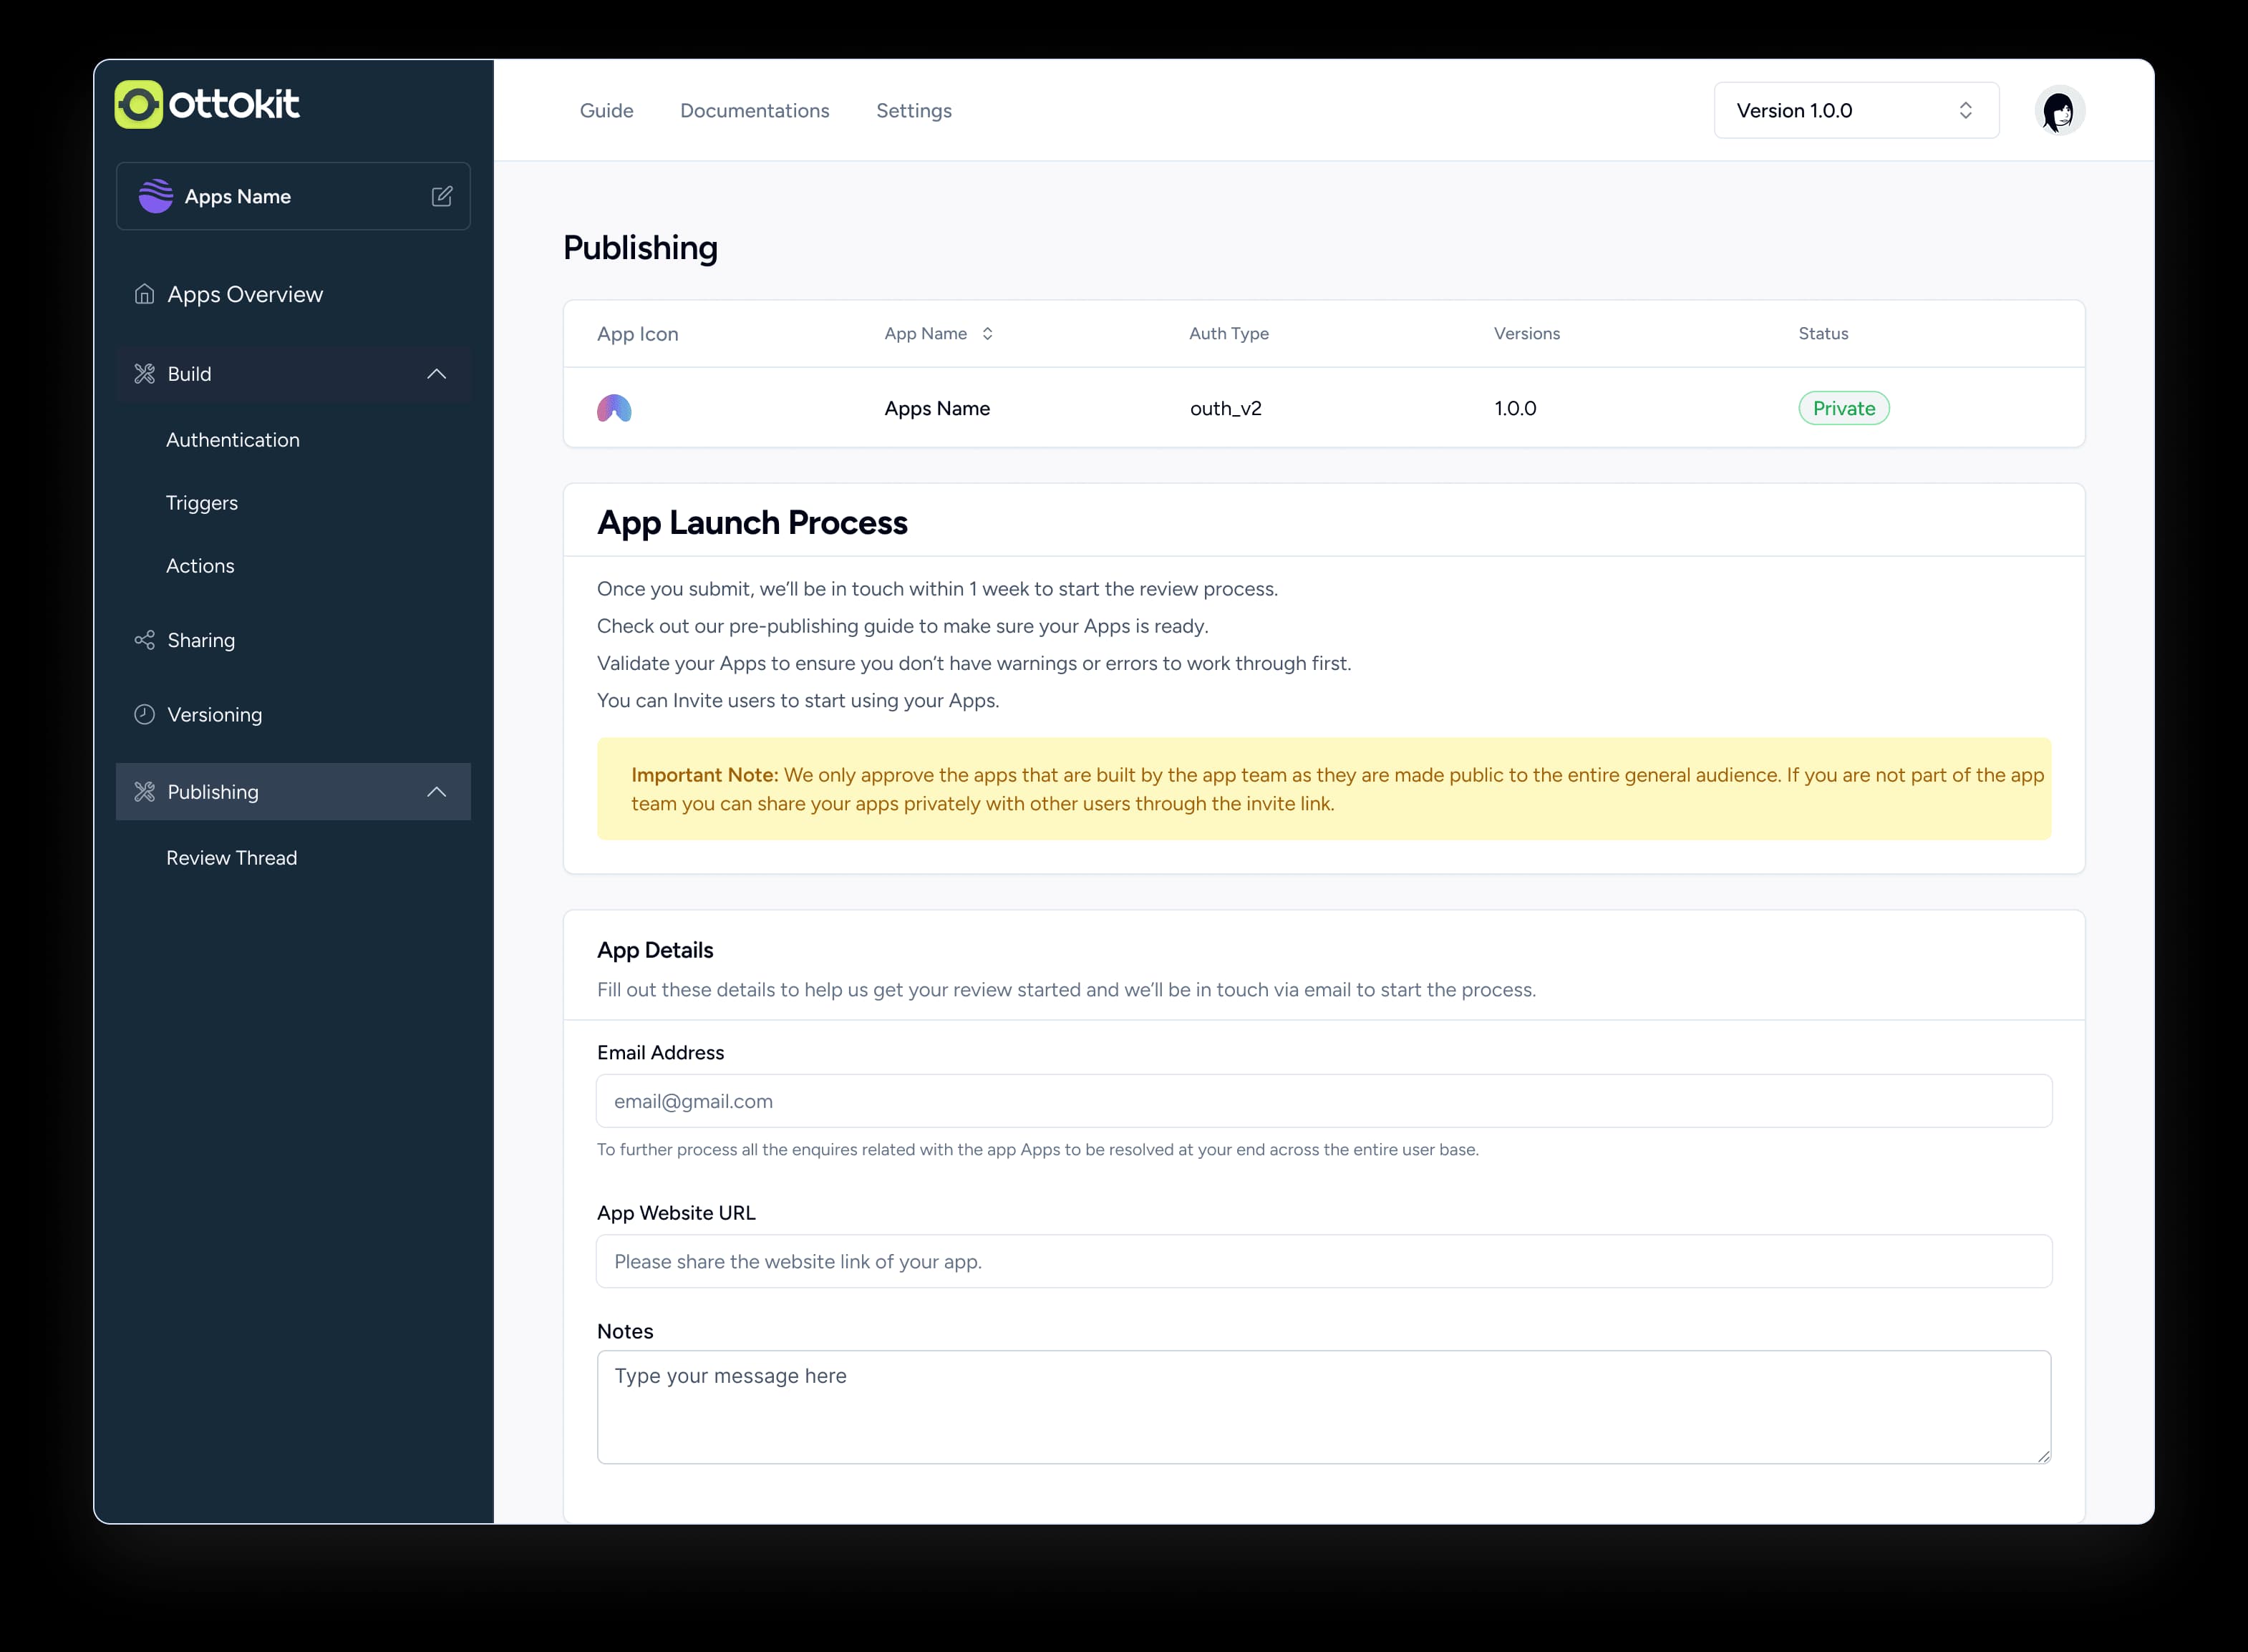2248x1652 pixels.
Task: Click the Guide navigation link
Action: click(606, 110)
